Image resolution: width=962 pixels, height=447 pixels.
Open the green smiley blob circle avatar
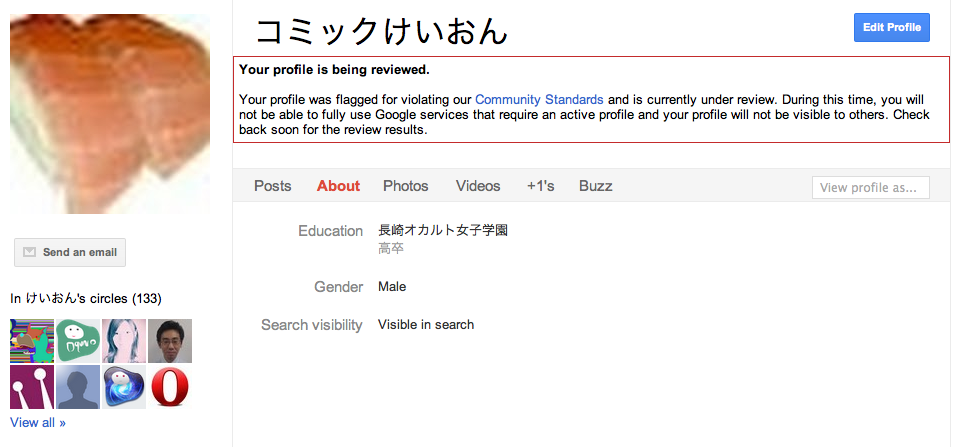click(78, 341)
